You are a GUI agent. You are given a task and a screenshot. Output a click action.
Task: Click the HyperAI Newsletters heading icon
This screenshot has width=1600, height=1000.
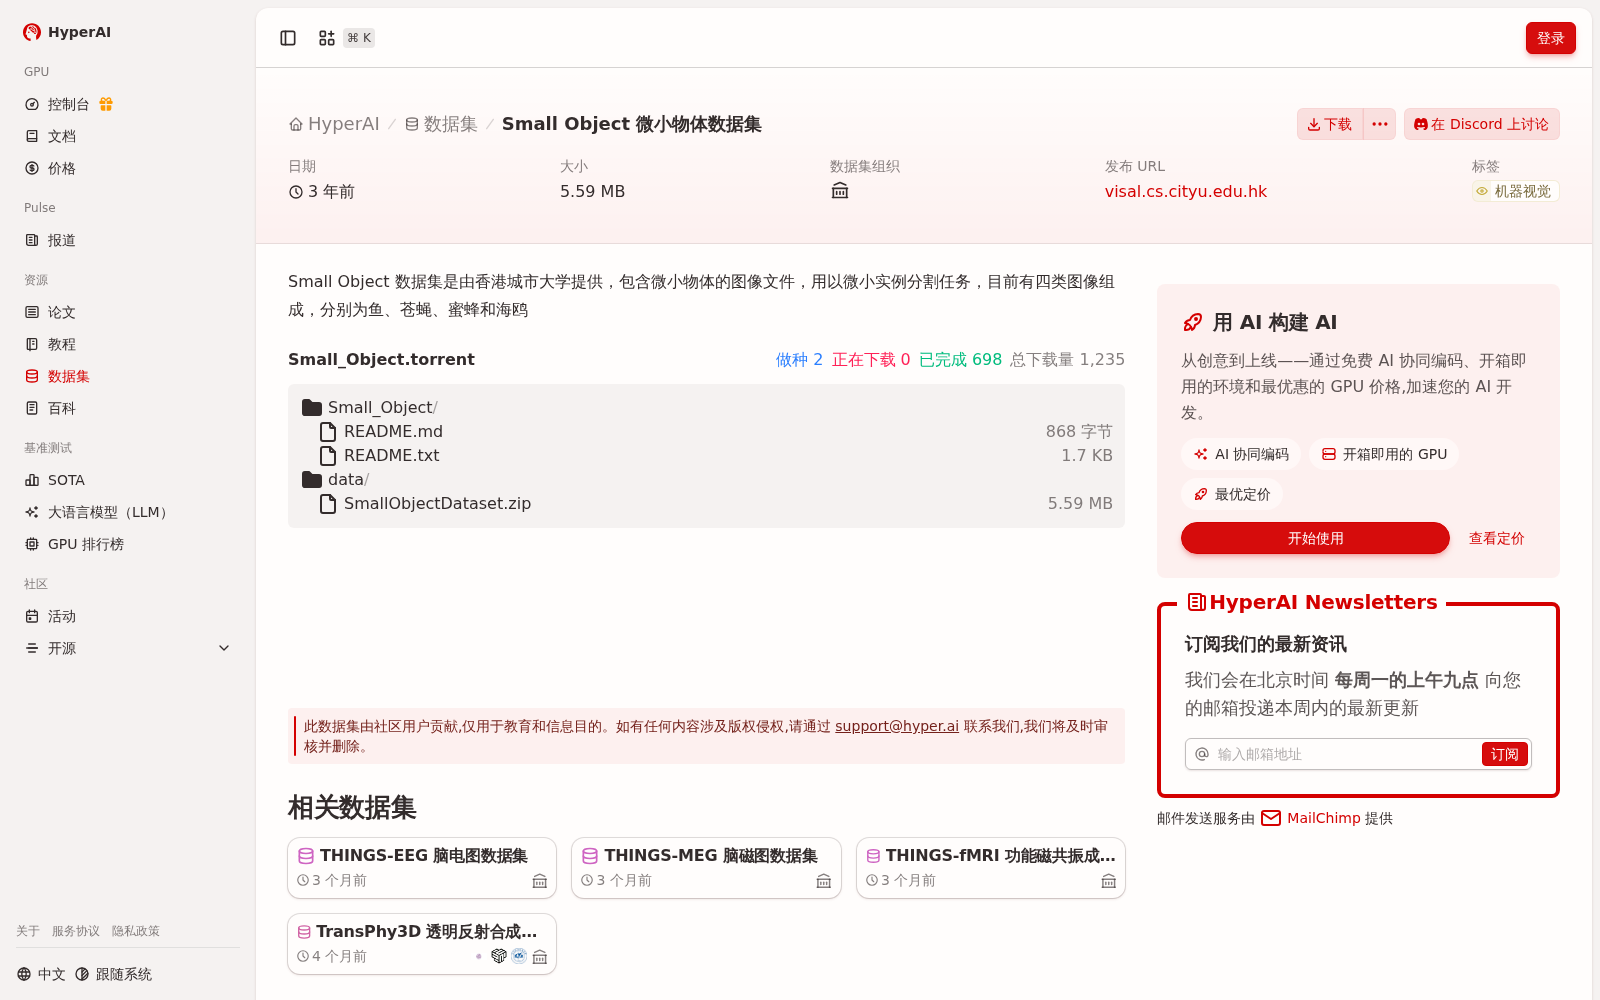[1196, 602]
